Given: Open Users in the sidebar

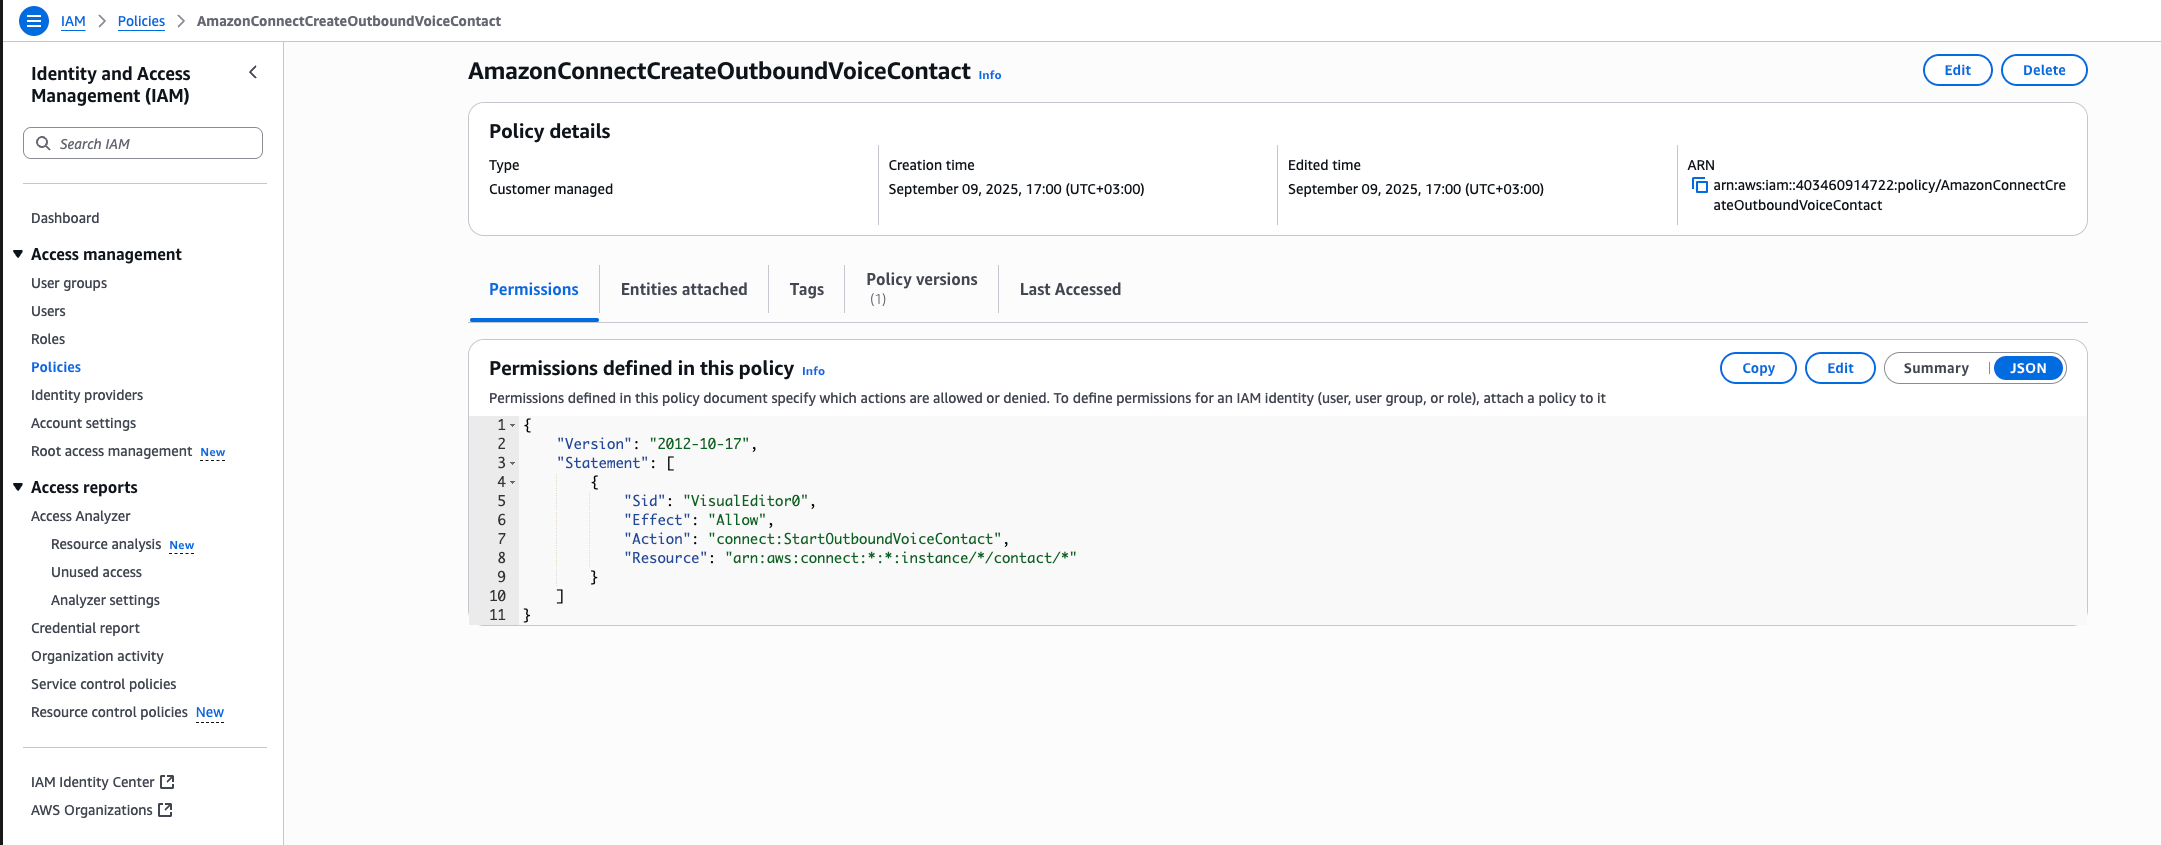Looking at the screenshot, I should click(x=48, y=311).
